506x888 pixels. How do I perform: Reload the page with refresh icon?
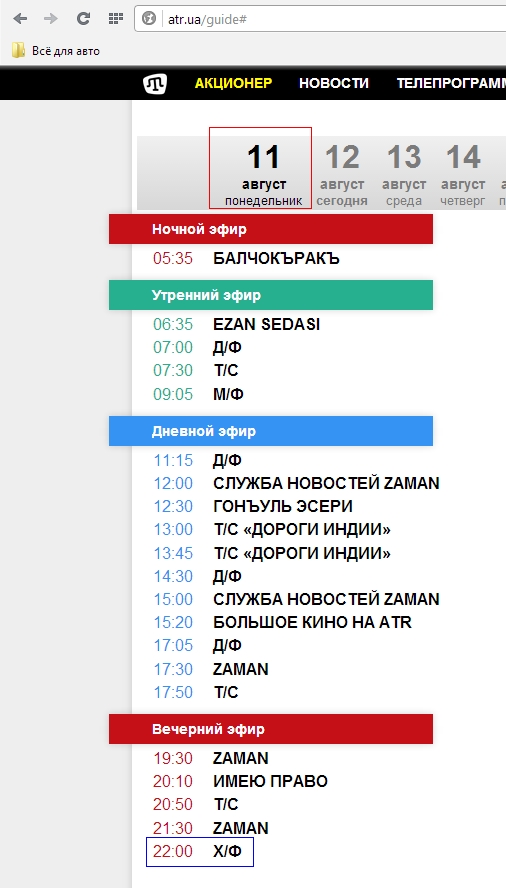coord(83,19)
